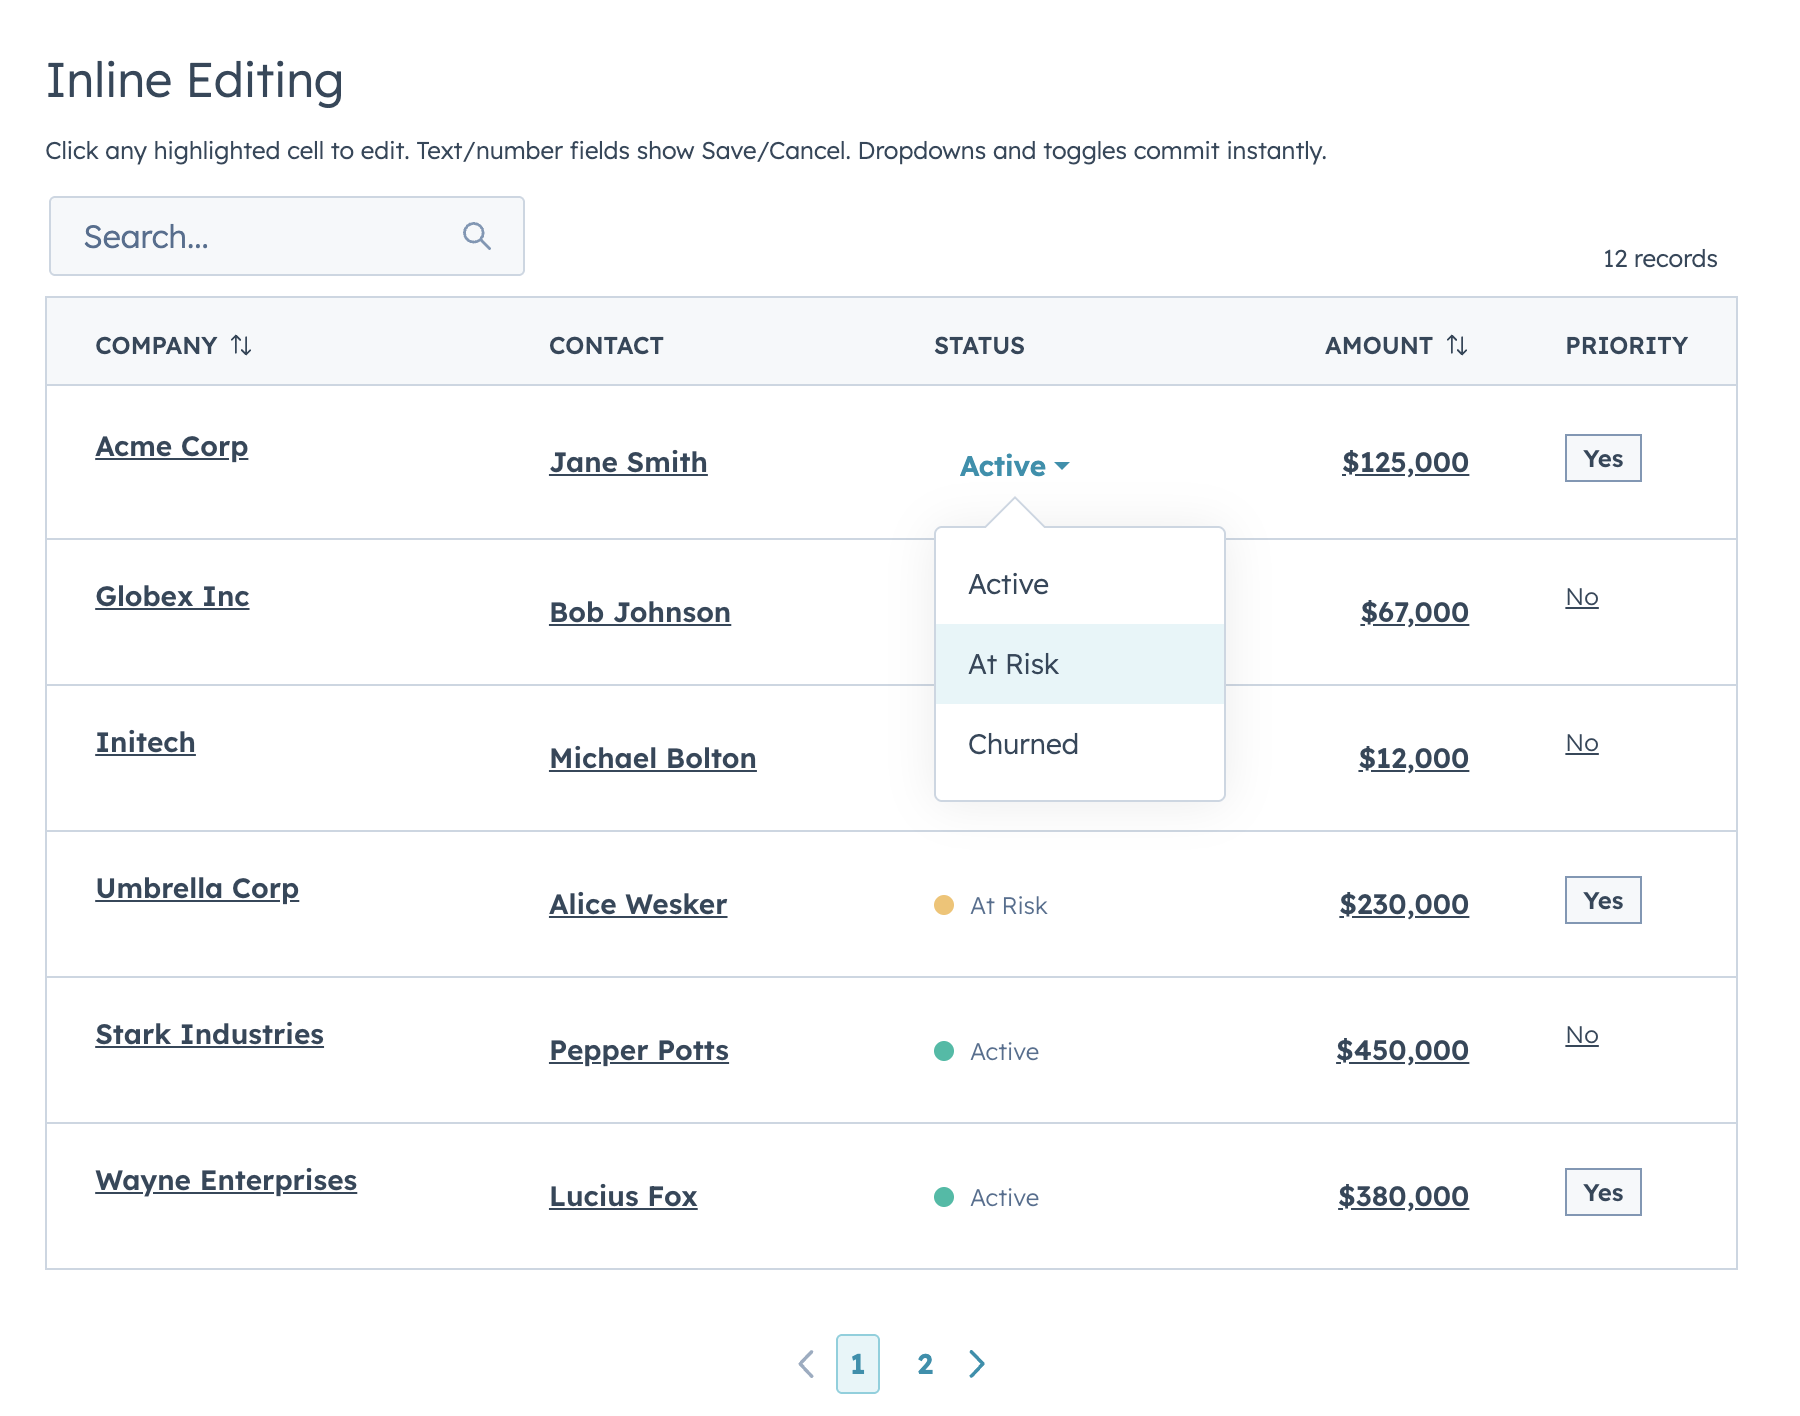Image resolution: width=1800 pixels, height=1416 pixels.
Task: Click the yellow At Risk dot for Umbrella Corp
Action: [945, 905]
